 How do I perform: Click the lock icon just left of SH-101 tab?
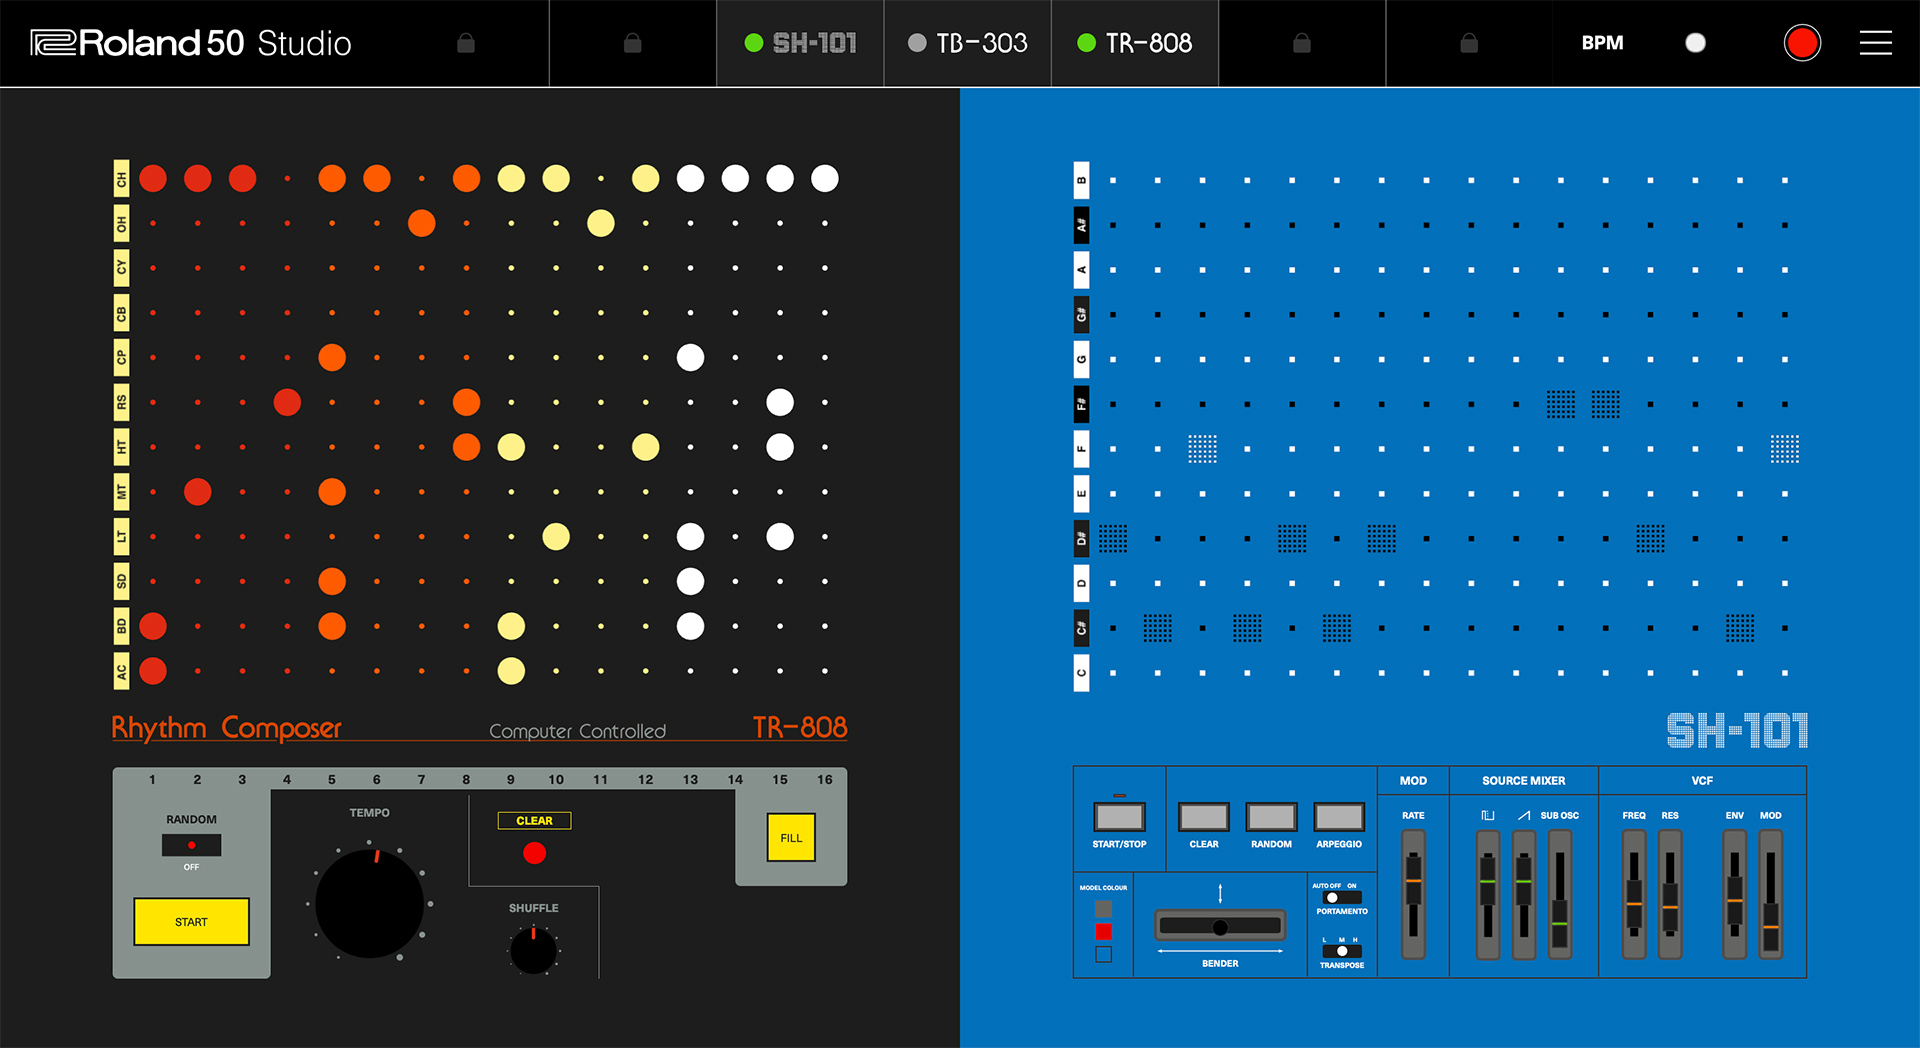click(632, 43)
